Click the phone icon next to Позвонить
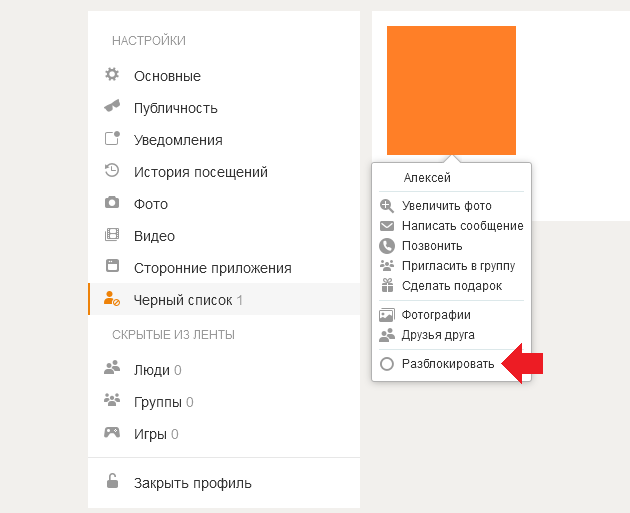This screenshot has height=513, width=630. (387, 246)
